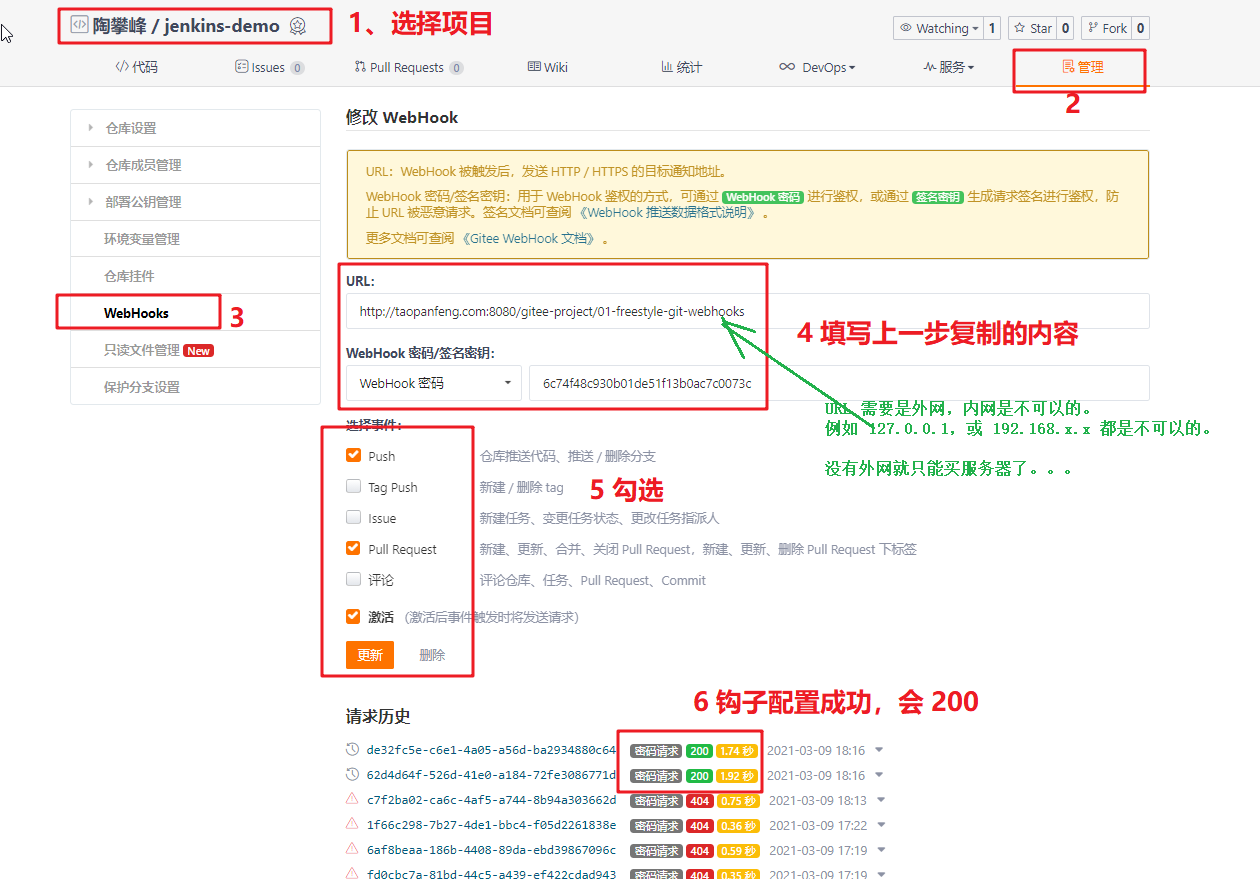The width and height of the screenshot is (1260, 879).
Task: Enable the Tag Push event checkbox
Action: tap(353, 486)
